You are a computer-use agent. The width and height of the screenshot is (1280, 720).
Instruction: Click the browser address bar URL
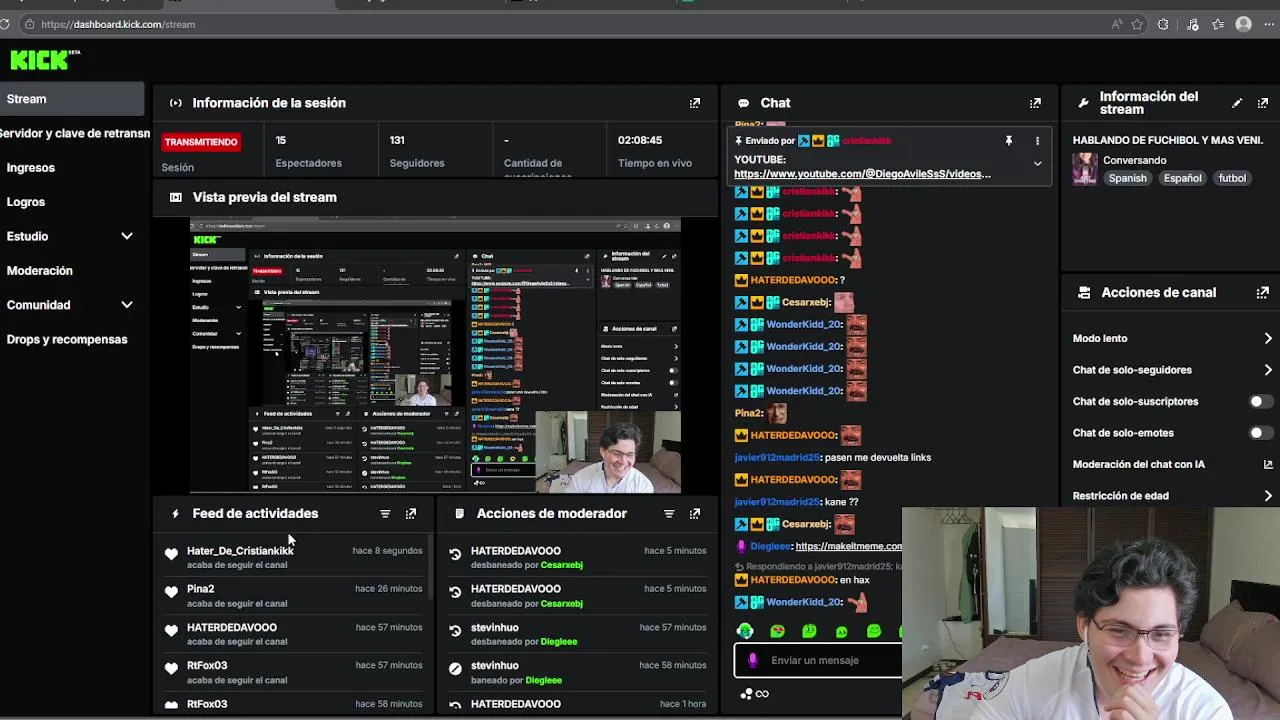coord(118,24)
